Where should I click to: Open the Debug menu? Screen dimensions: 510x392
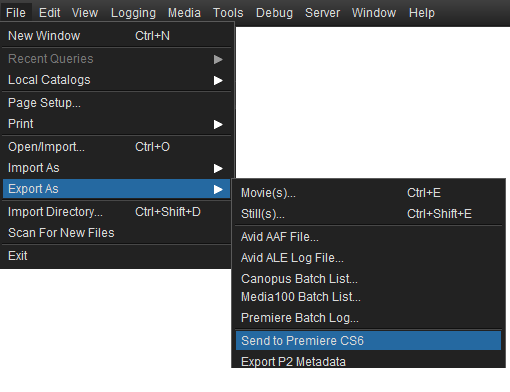click(x=274, y=13)
